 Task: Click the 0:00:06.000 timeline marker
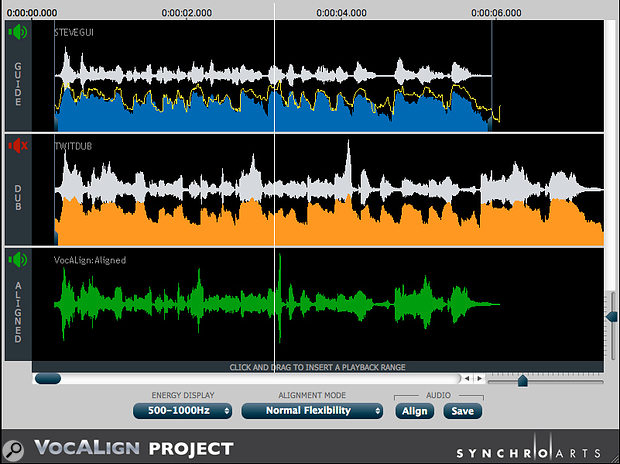(x=496, y=13)
